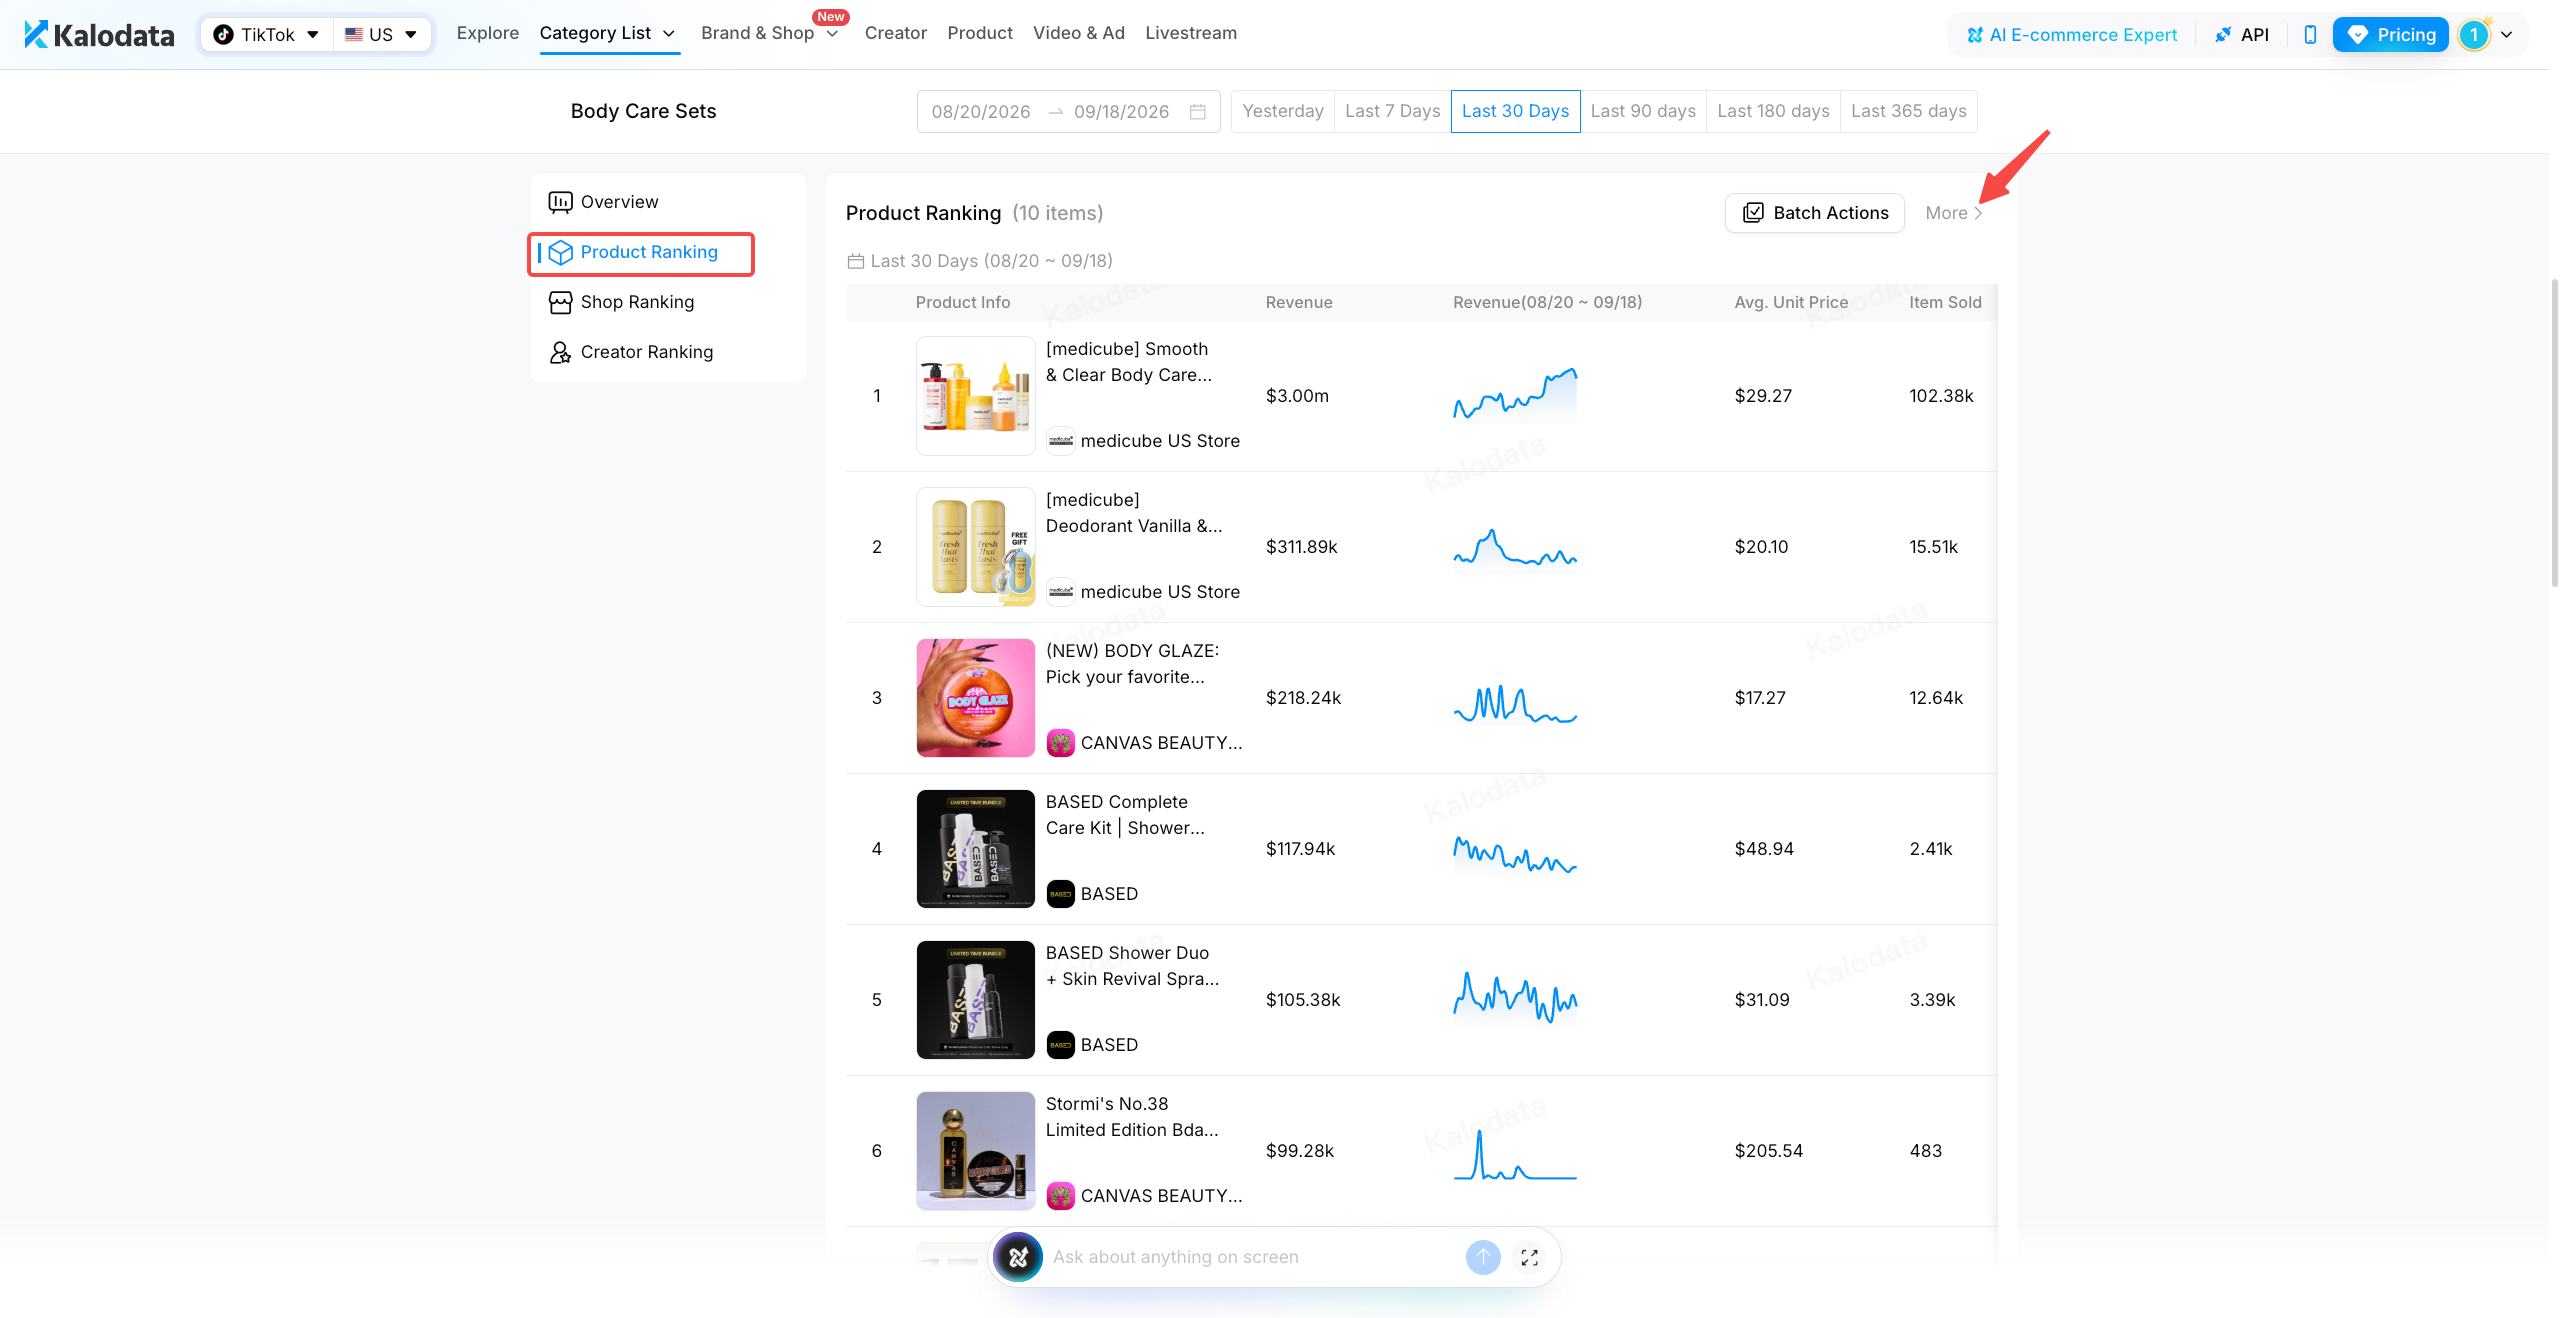The width and height of the screenshot is (2560, 1318).
Task: Click the Kalodata logo
Action: (x=99, y=35)
